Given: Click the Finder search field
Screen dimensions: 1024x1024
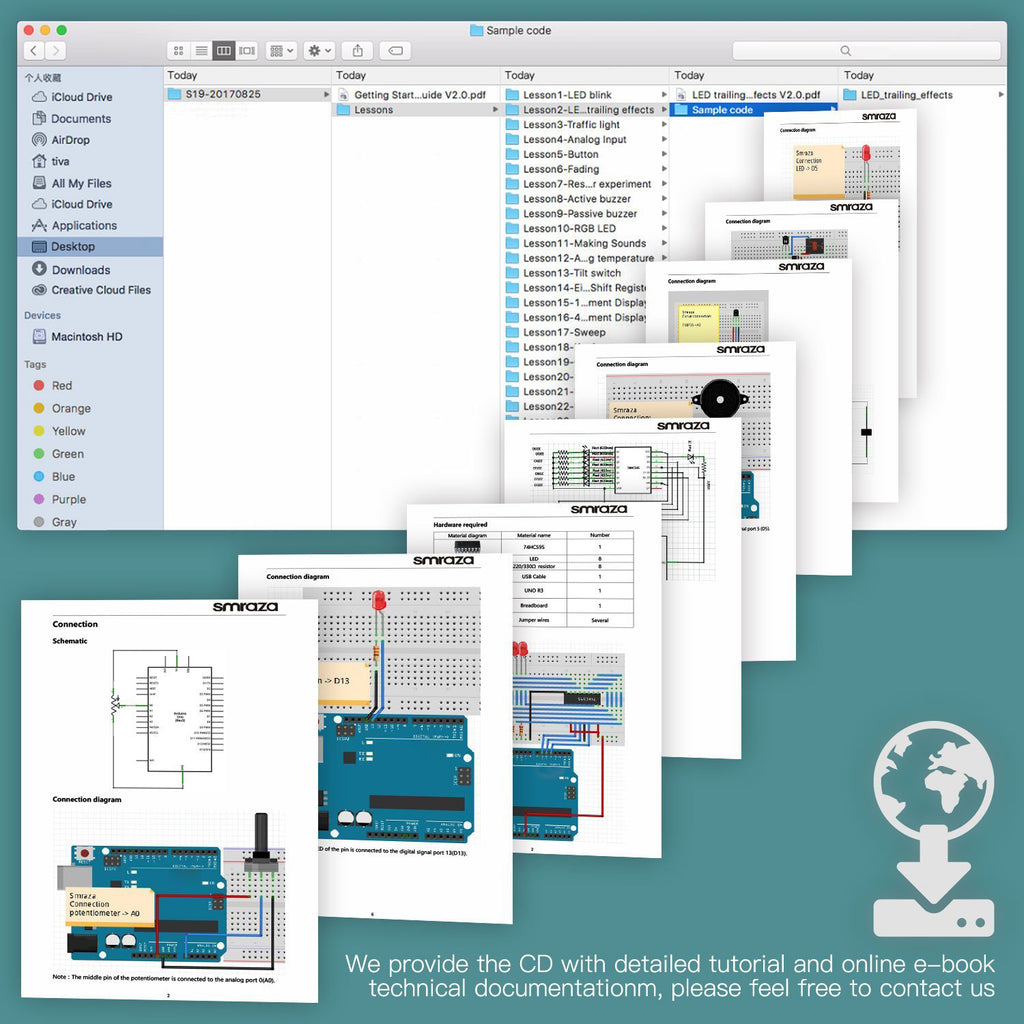Looking at the screenshot, I should [x=866, y=50].
